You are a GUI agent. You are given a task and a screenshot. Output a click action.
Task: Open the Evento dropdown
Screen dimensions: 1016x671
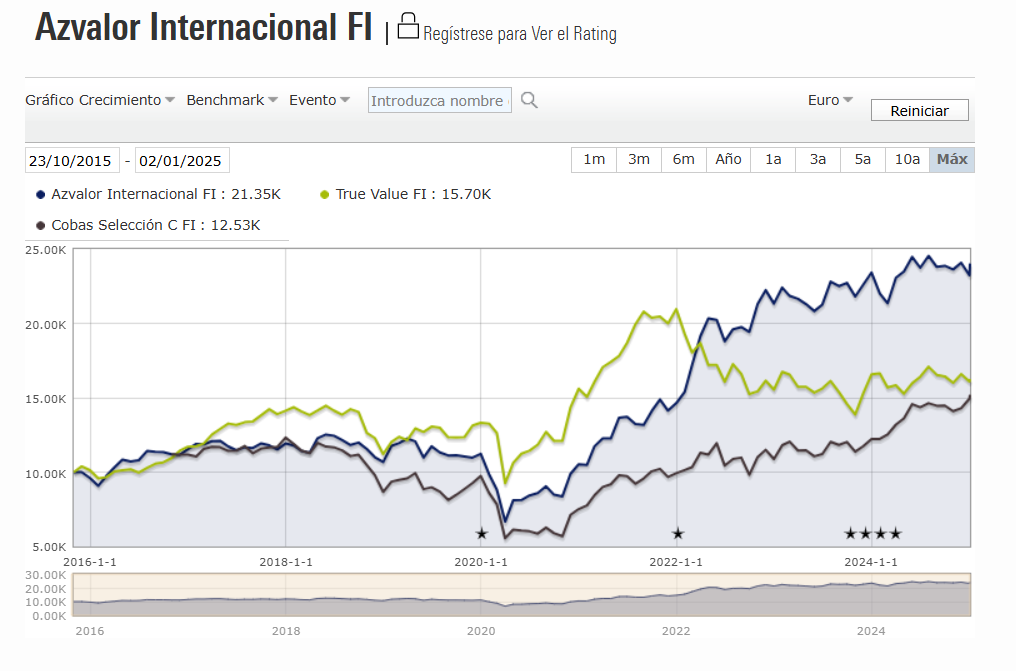coord(319,100)
